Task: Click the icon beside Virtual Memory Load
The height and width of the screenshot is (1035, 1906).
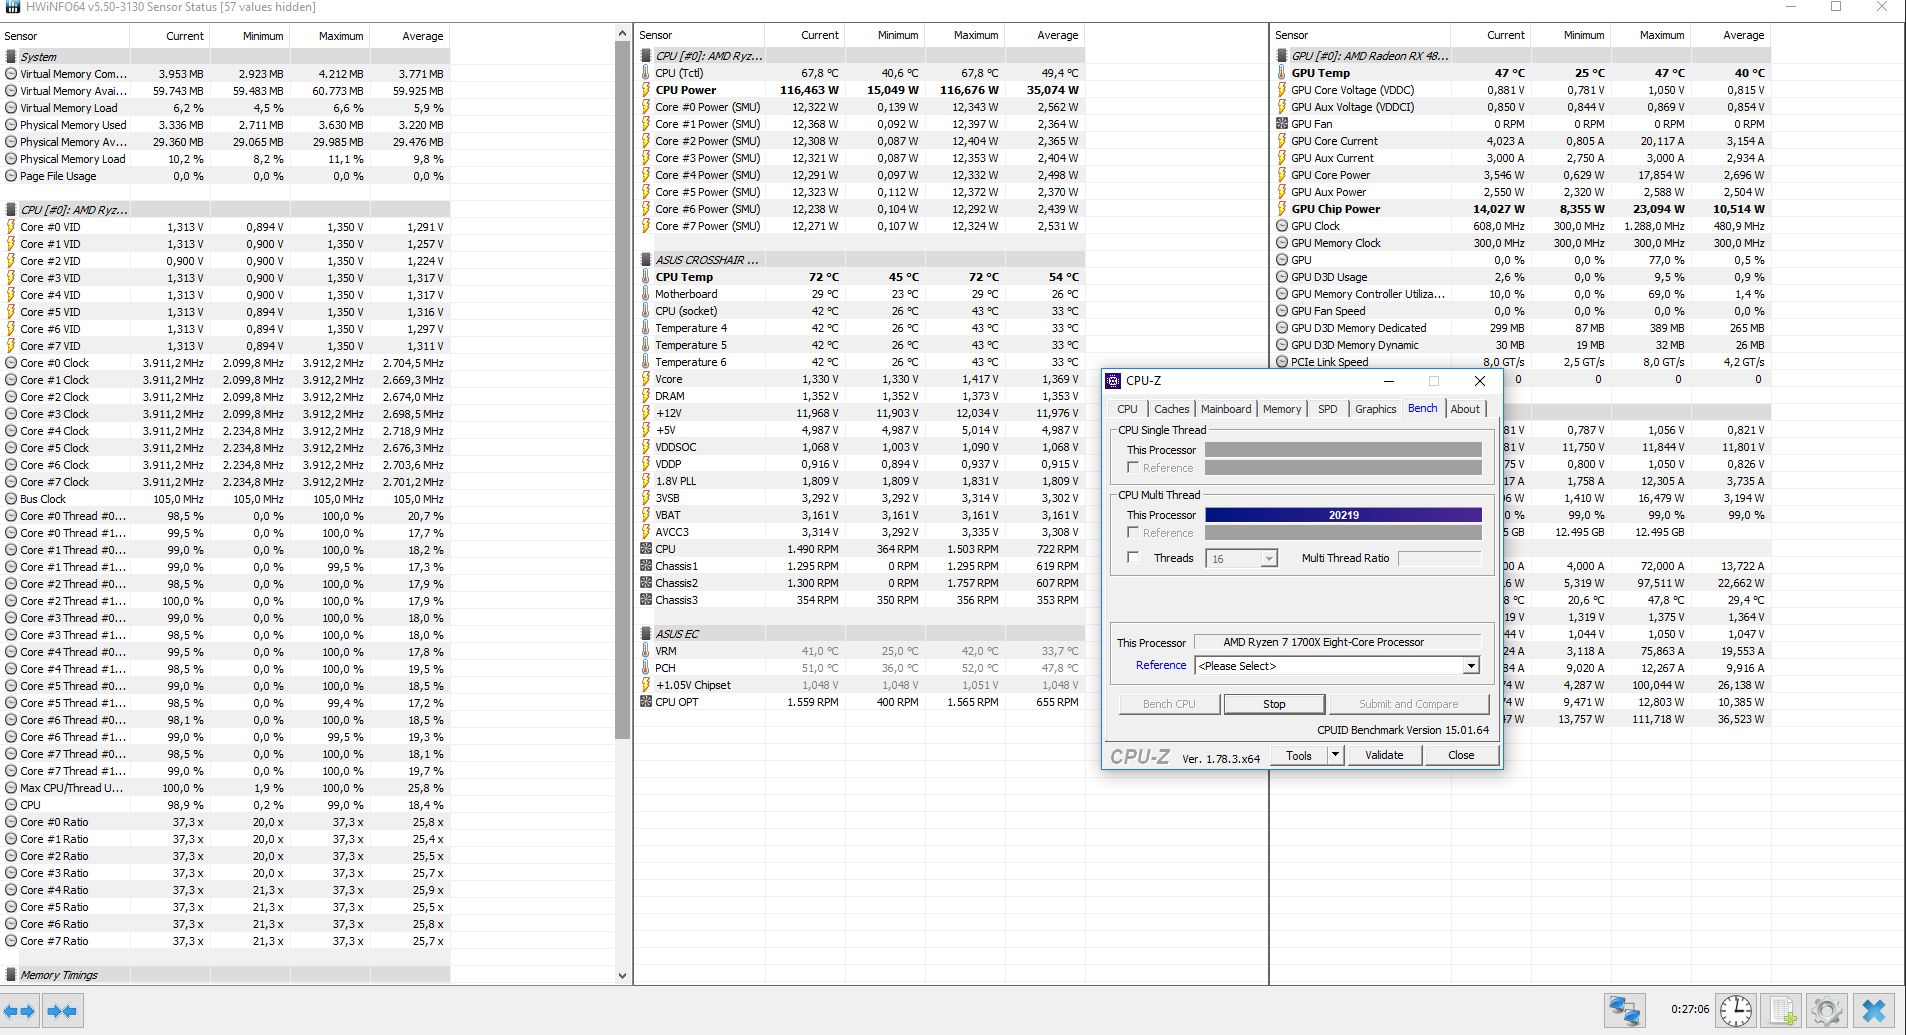Action: tap(11, 108)
